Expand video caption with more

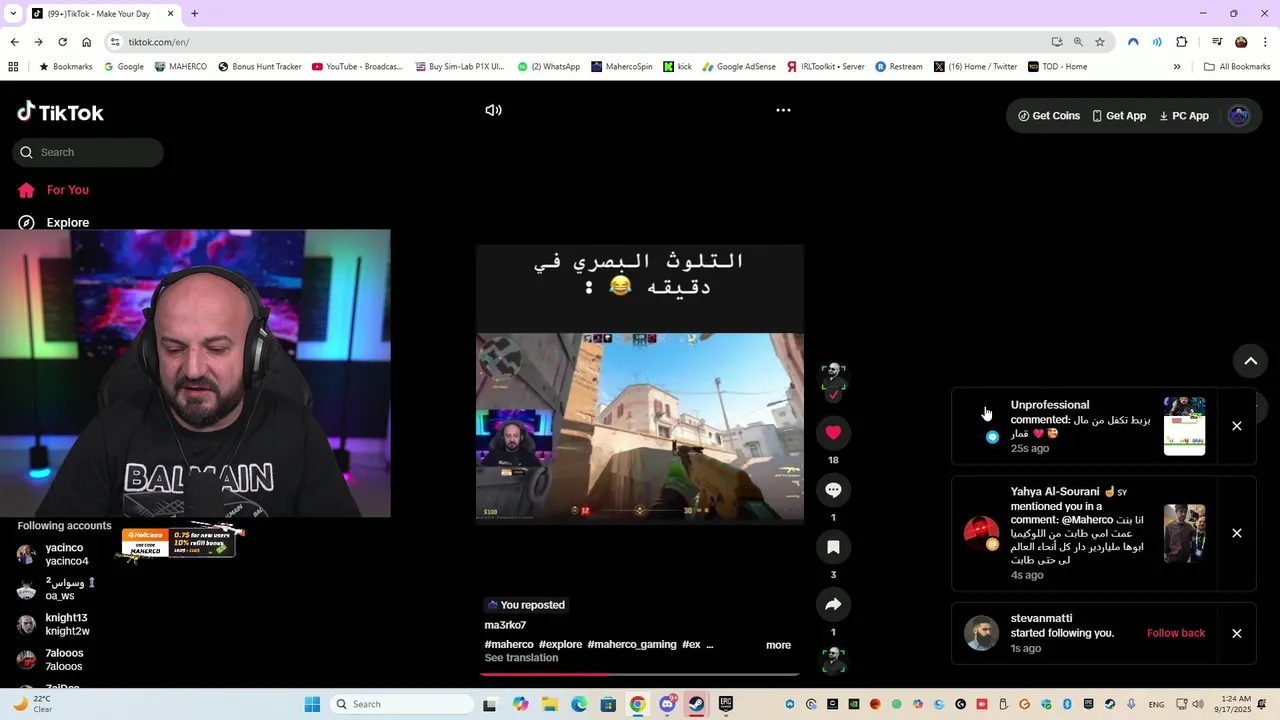[x=778, y=645]
